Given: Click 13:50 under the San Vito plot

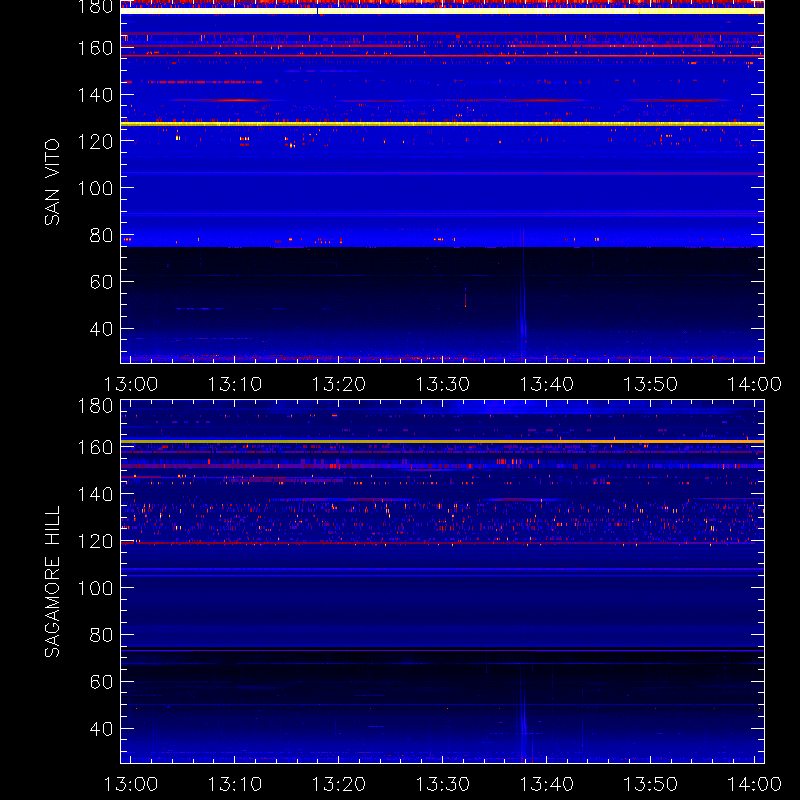Looking at the screenshot, I should coord(651,384).
